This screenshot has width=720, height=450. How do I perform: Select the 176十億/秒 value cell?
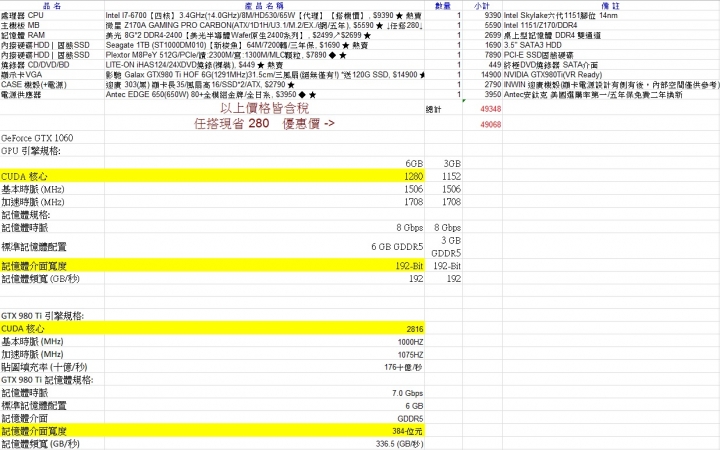coord(264,367)
